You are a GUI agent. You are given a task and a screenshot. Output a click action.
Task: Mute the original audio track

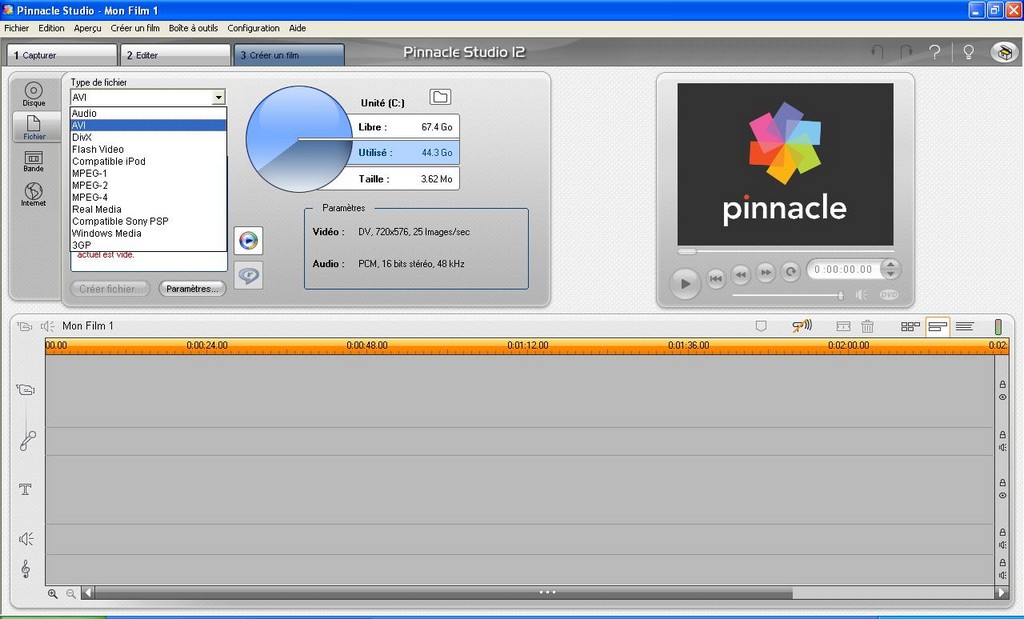point(1002,447)
